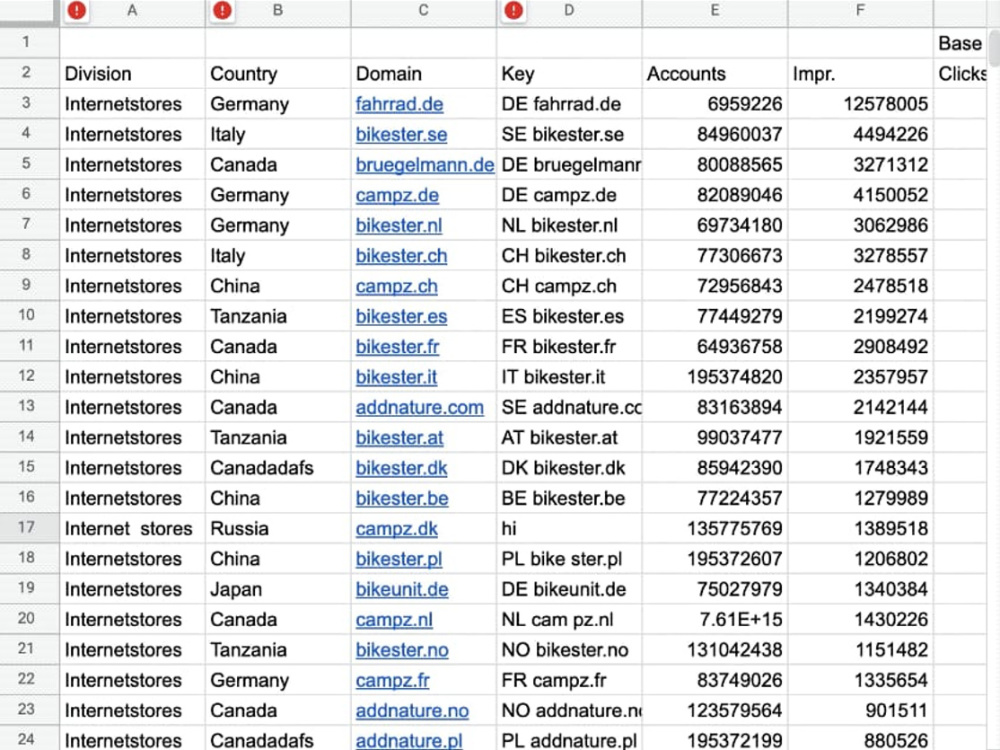Open the bikeunit.de link
Viewport: 1000px width, 750px height.
click(x=402, y=589)
